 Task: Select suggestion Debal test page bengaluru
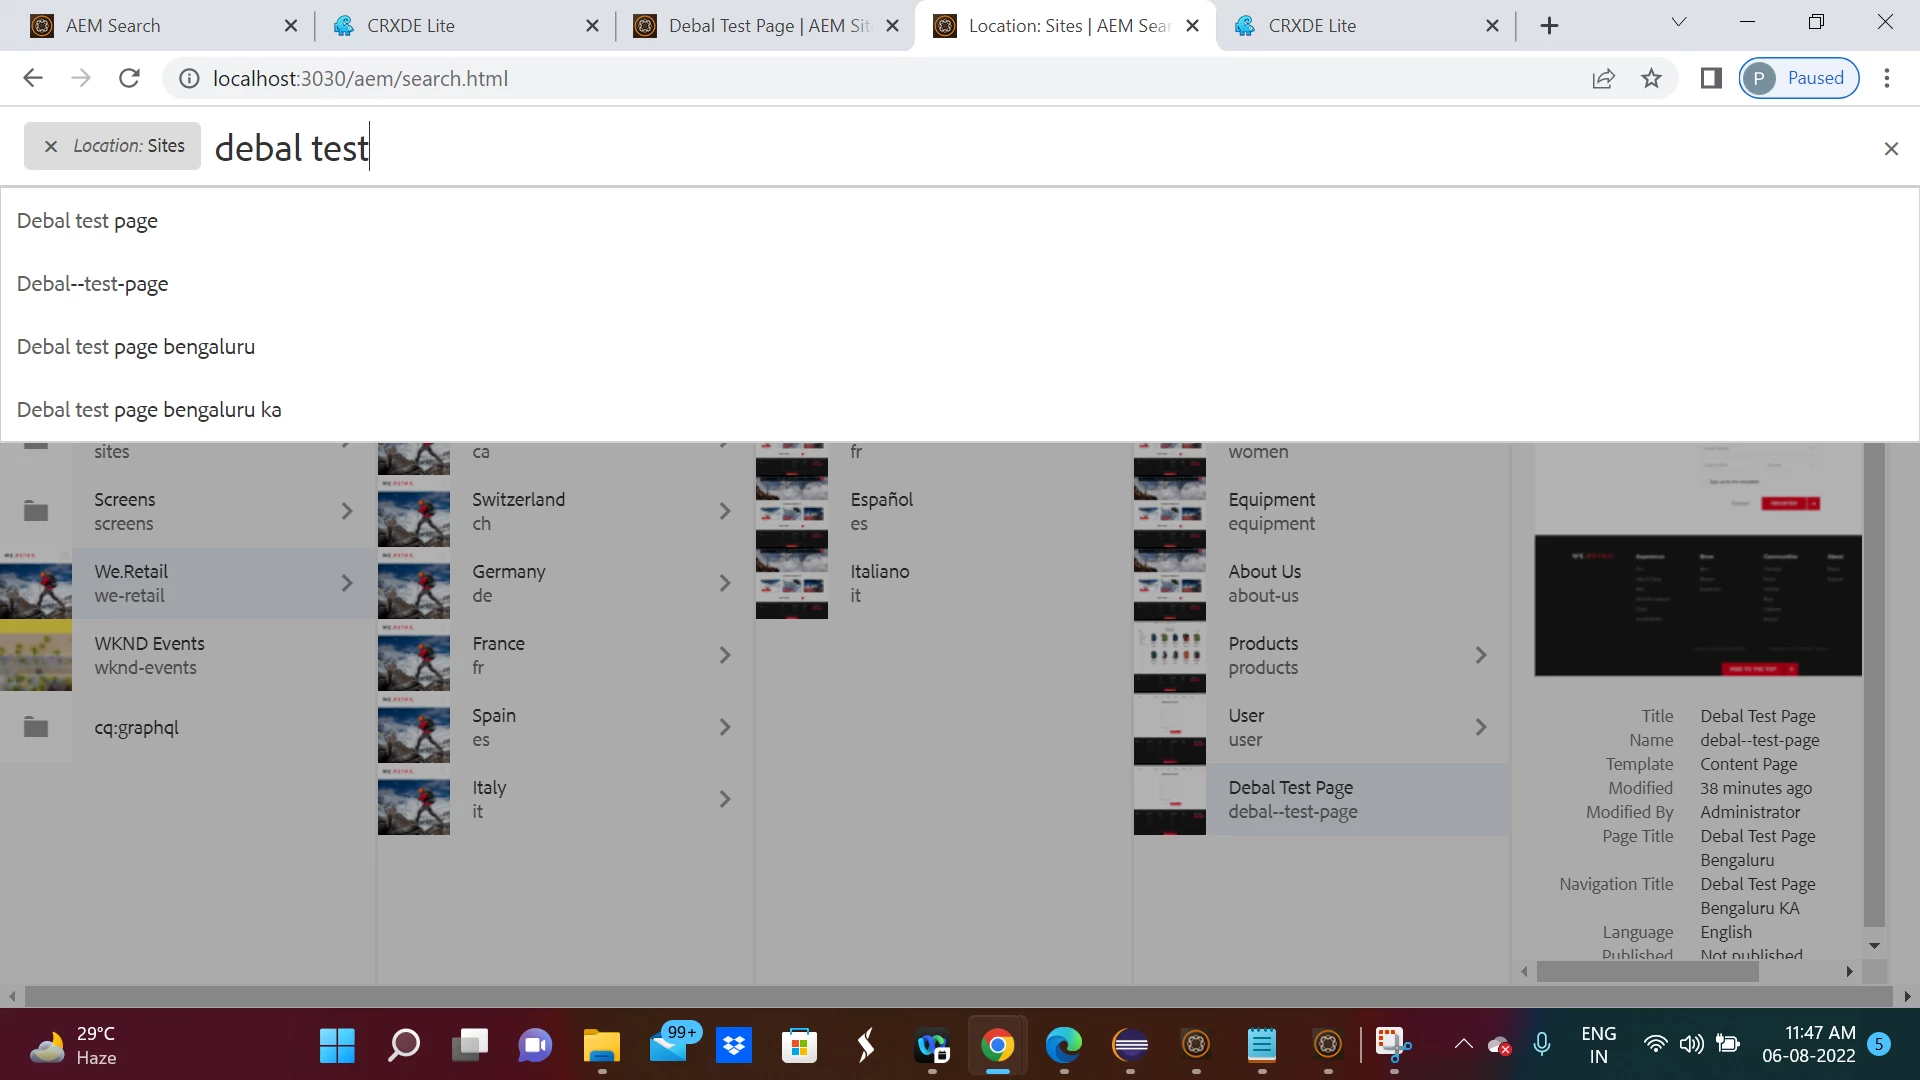point(136,347)
